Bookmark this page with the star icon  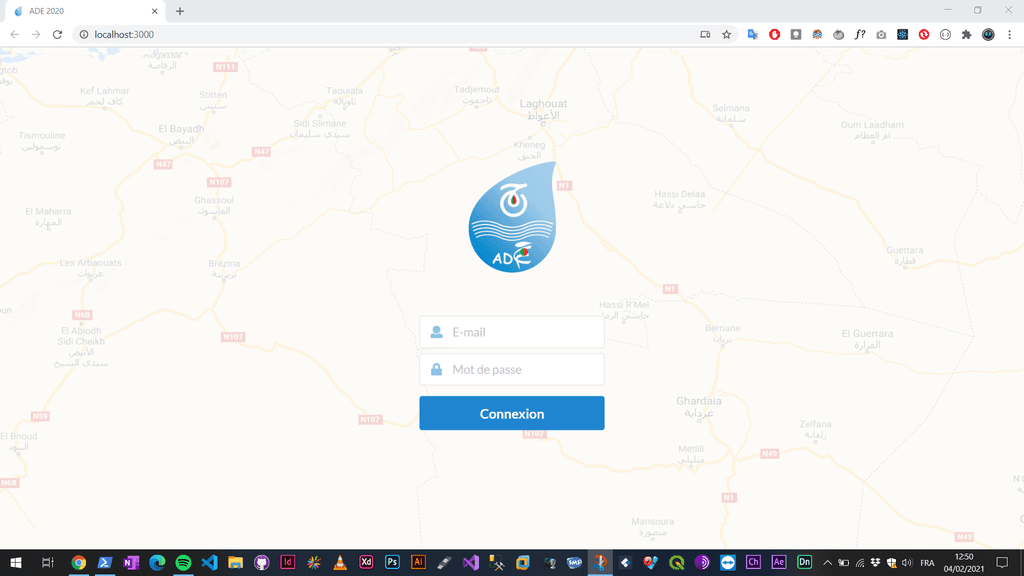pyautogui.click(x=726, y=35)
